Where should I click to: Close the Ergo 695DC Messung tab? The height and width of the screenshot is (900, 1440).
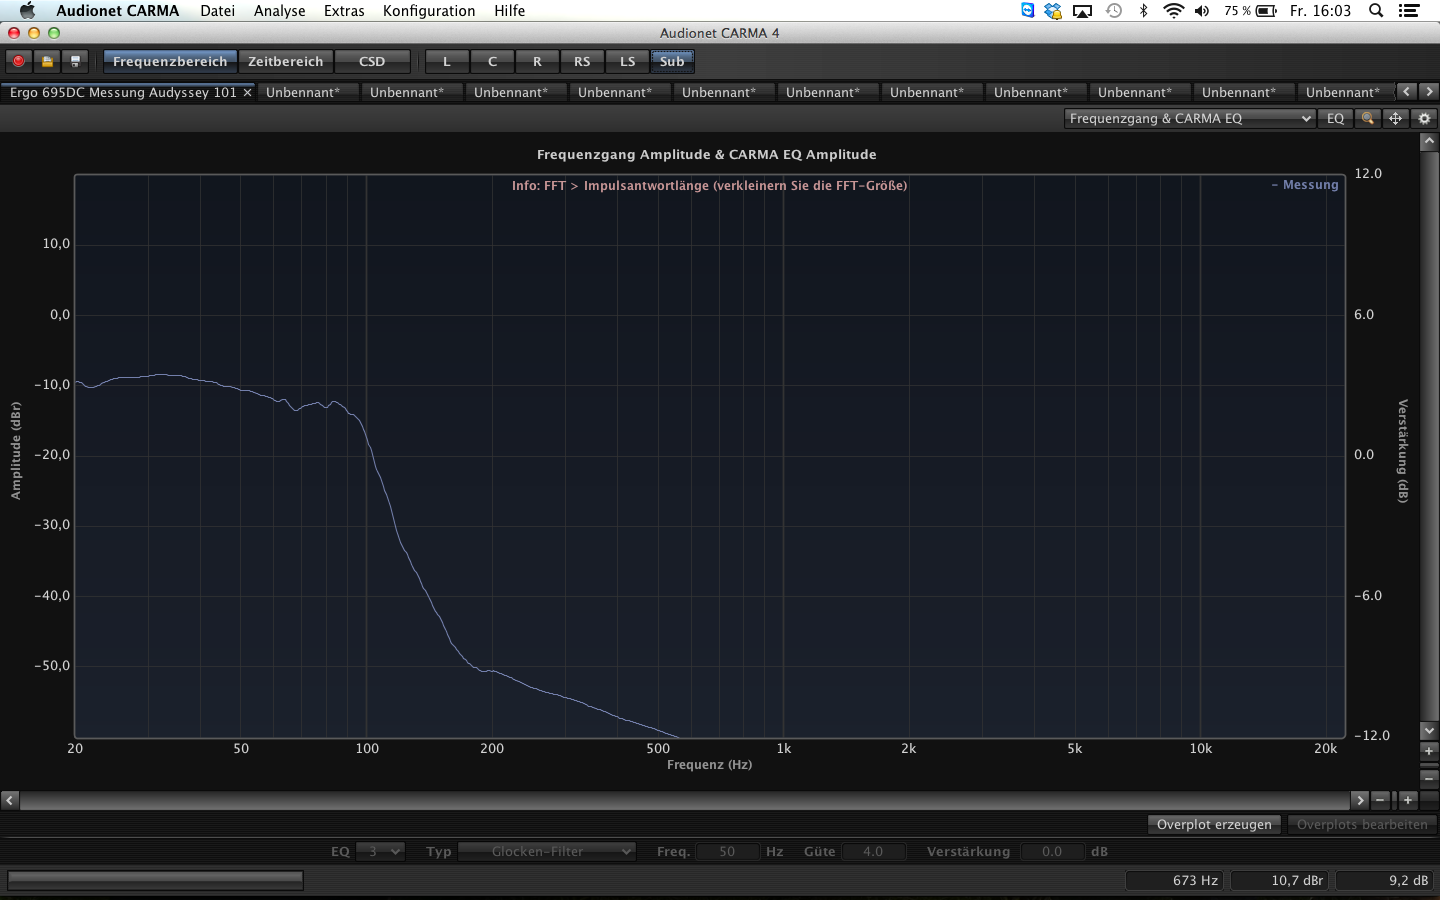tap(247, 92)
